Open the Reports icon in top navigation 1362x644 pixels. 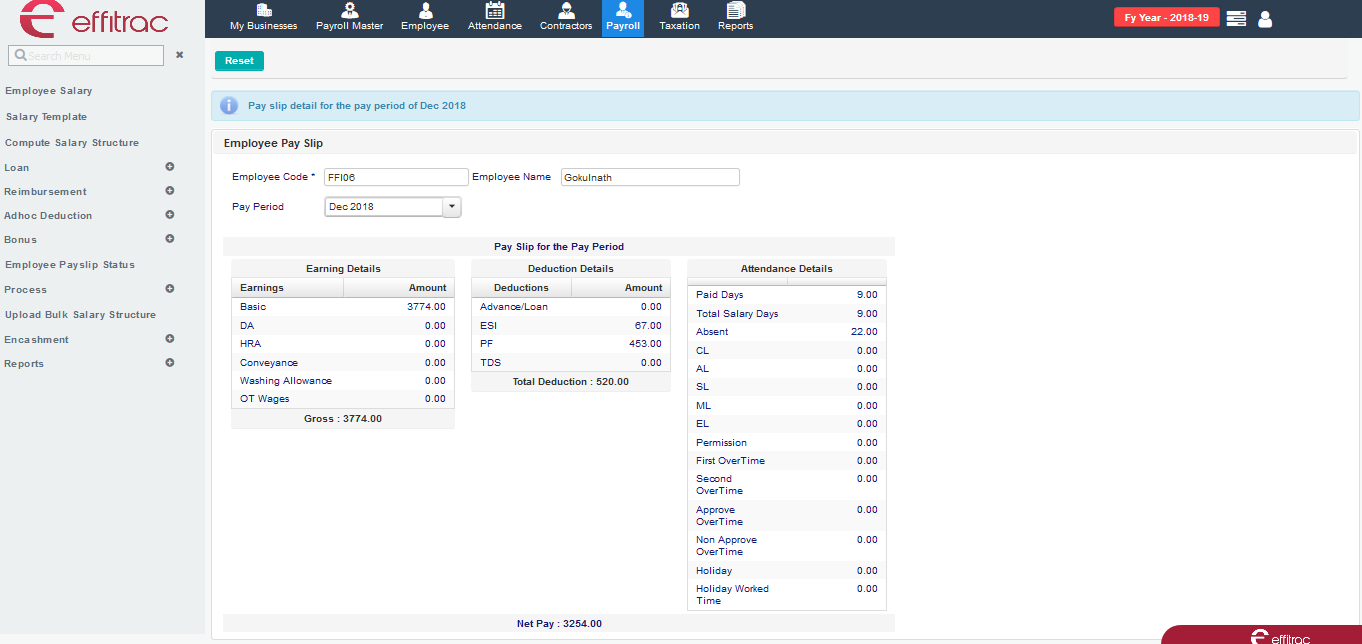735,11
